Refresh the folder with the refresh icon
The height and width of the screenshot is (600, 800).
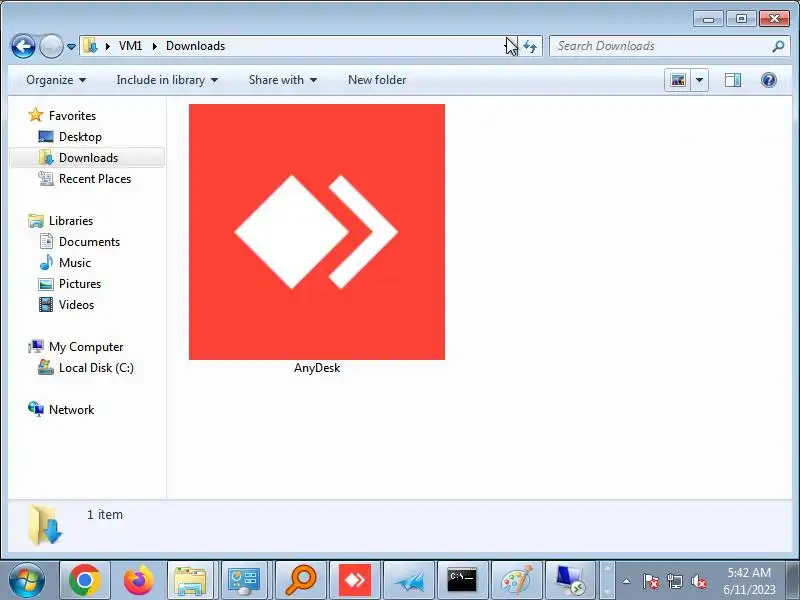tap(530, 46)
